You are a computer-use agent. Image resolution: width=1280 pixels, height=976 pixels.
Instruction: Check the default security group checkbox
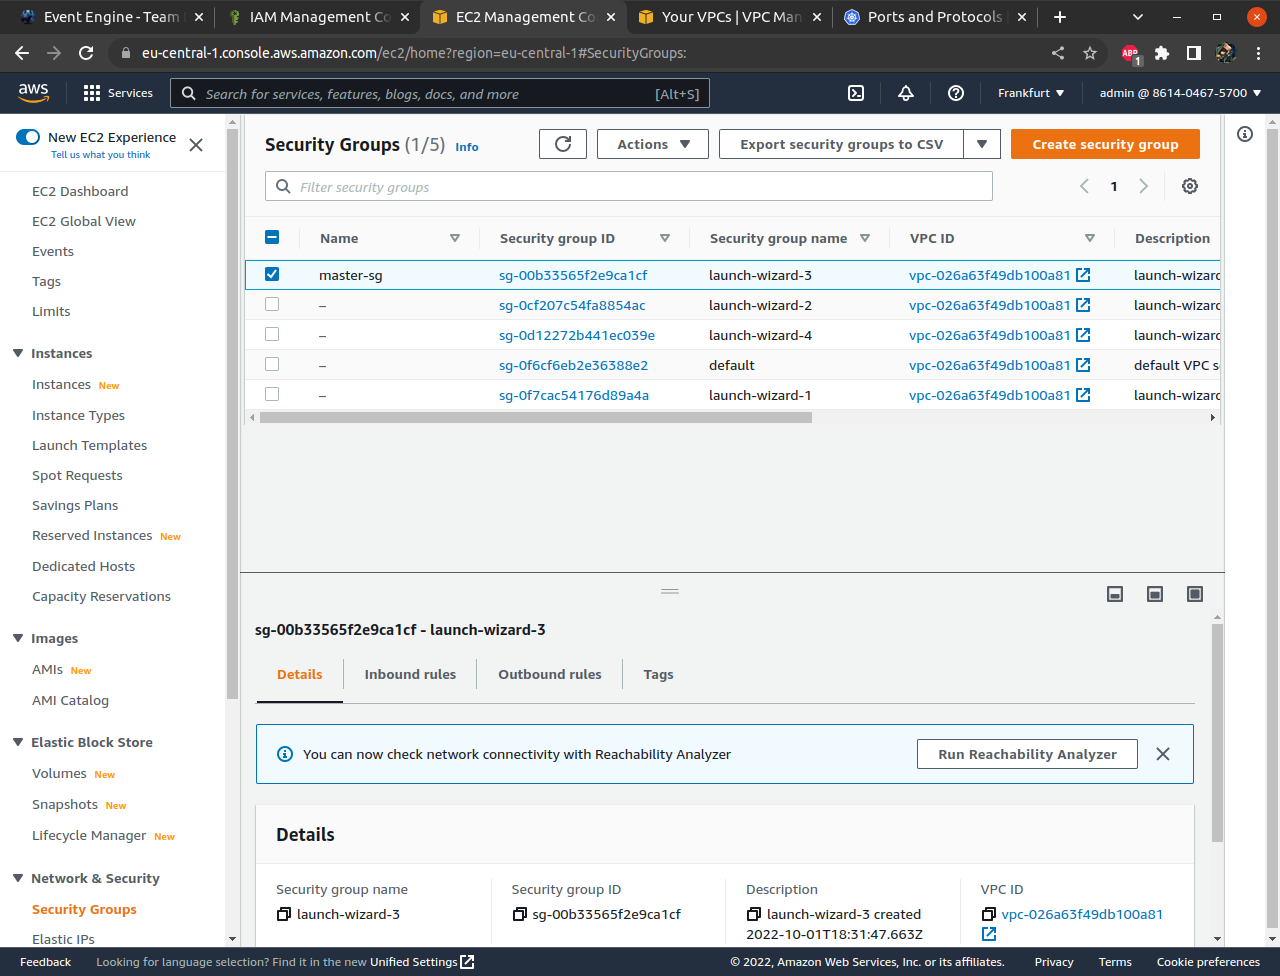coord(272,364)
